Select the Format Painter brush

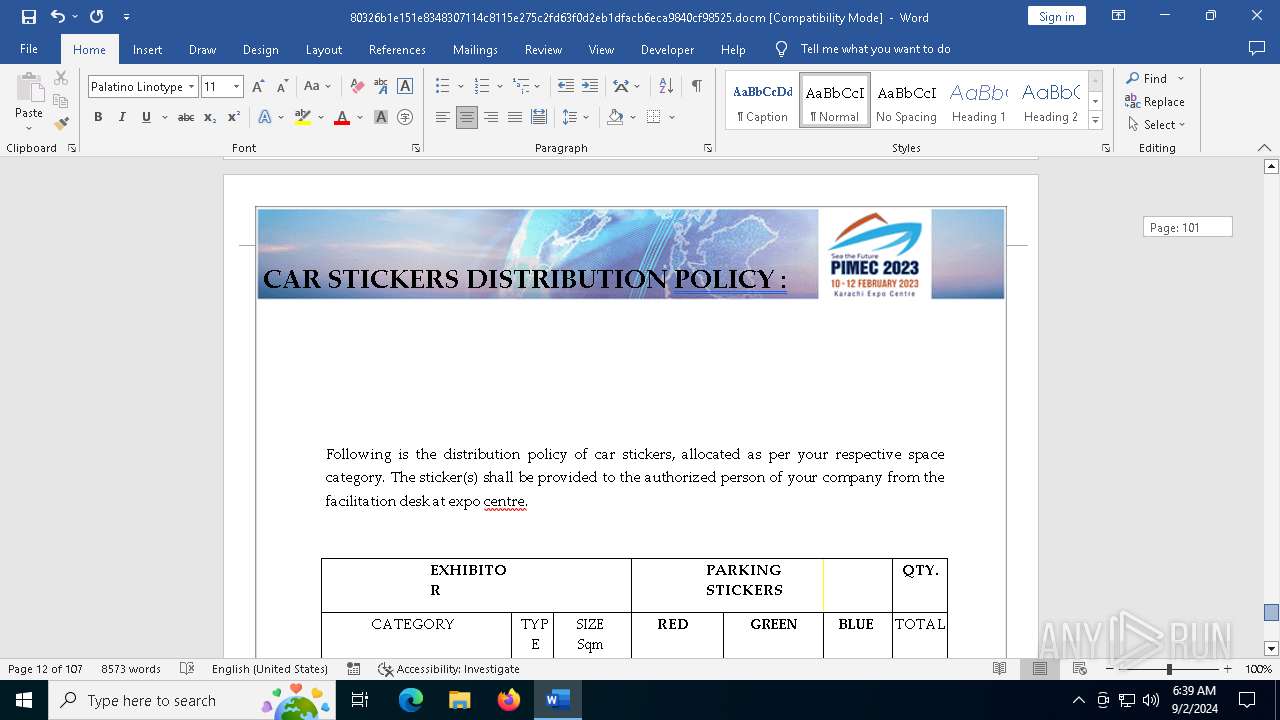[61, 124]
